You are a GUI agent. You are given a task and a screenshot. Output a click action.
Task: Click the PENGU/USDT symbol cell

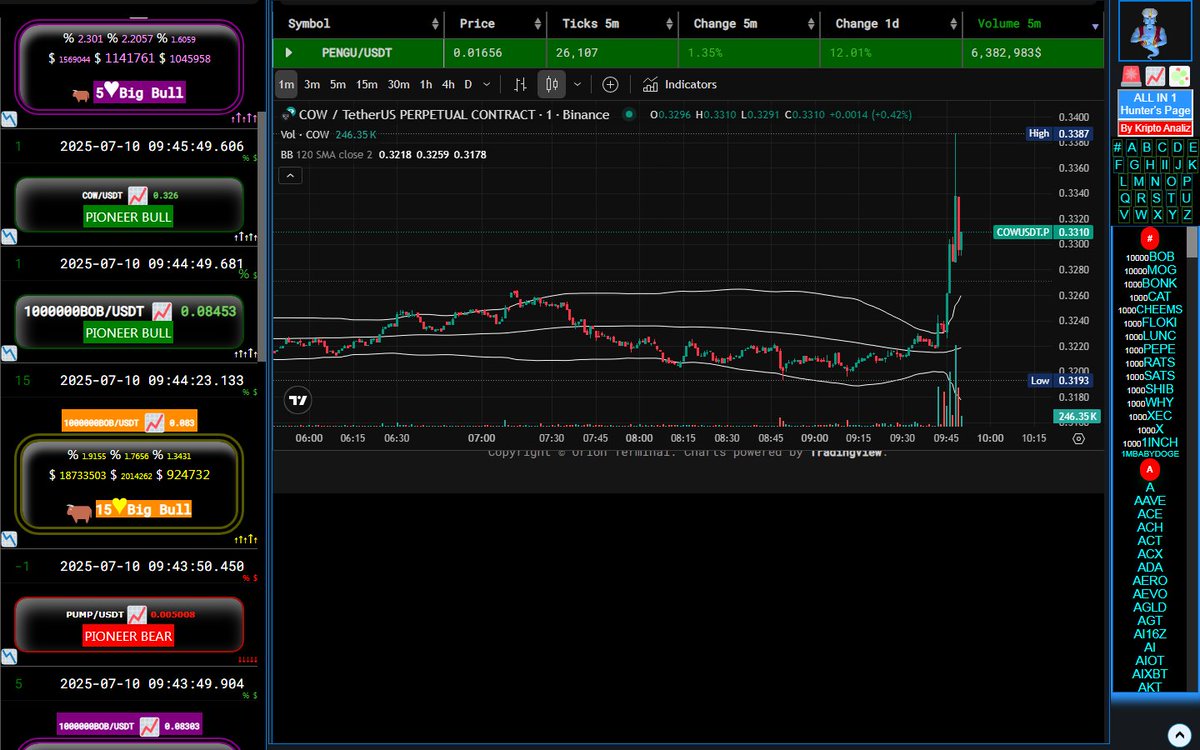coord(359,52)
